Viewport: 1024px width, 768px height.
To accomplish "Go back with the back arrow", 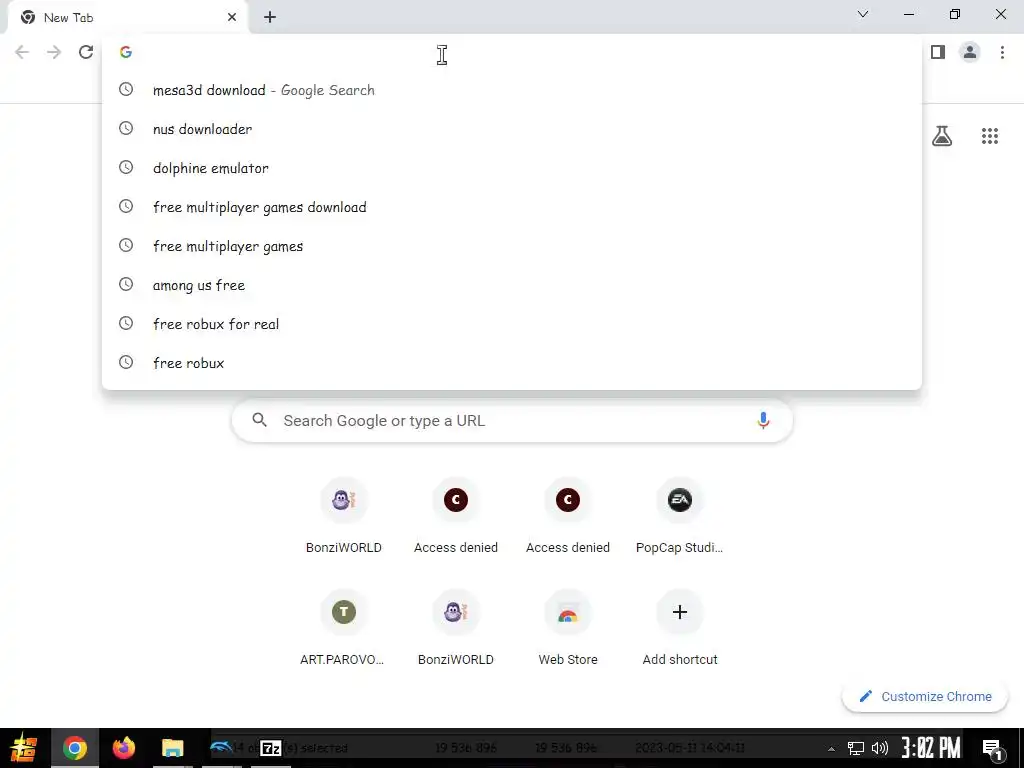I will 22,52.
